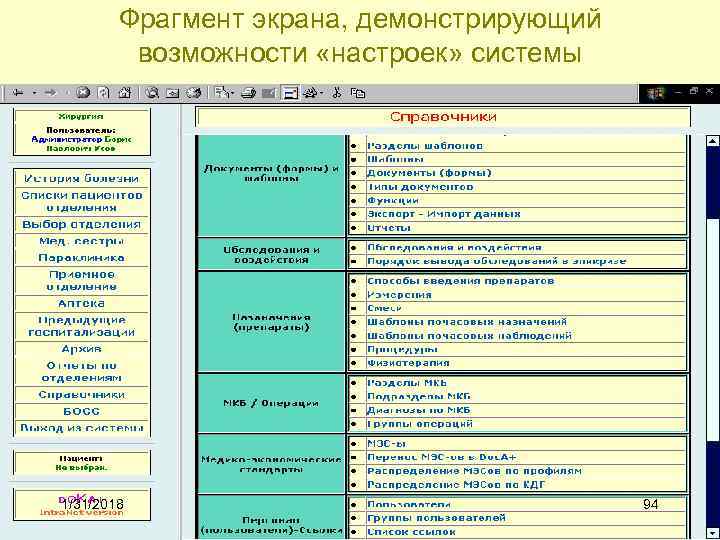Open the Смеси link
This screenshot has width=720, height=540.
click(x=384, y=308)
